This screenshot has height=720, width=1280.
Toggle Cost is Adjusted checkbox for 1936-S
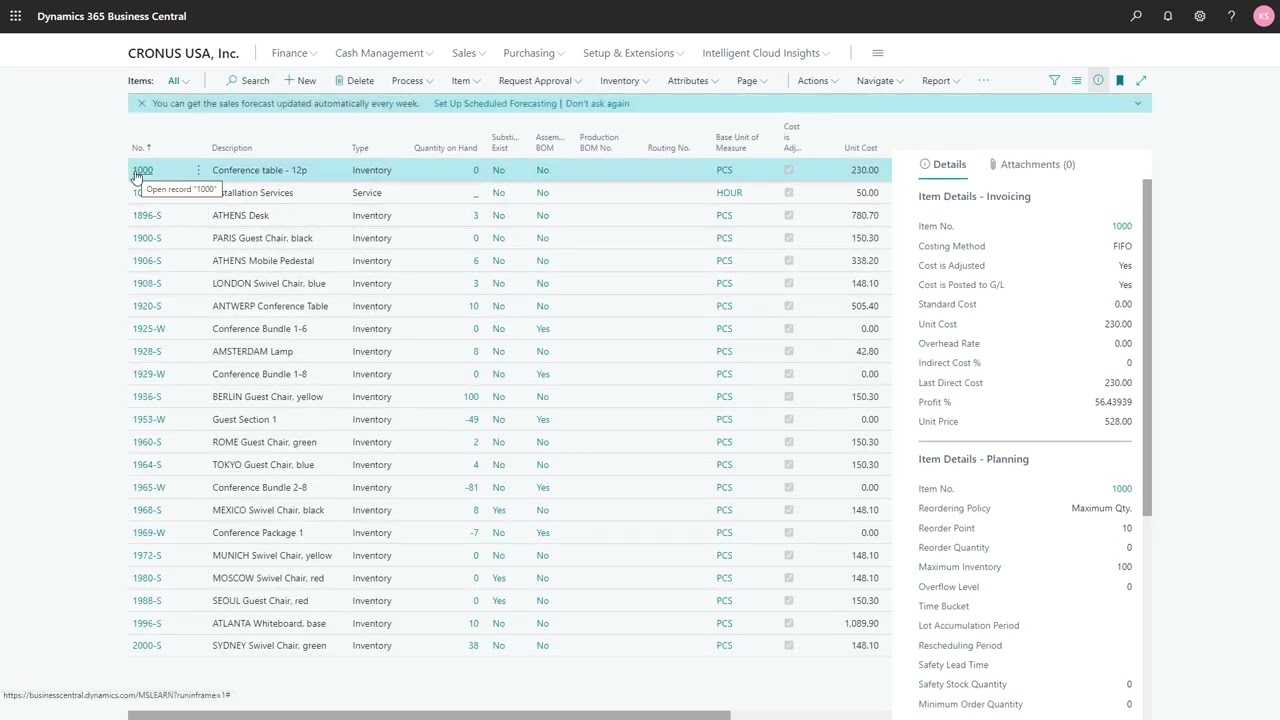point(789,397)
